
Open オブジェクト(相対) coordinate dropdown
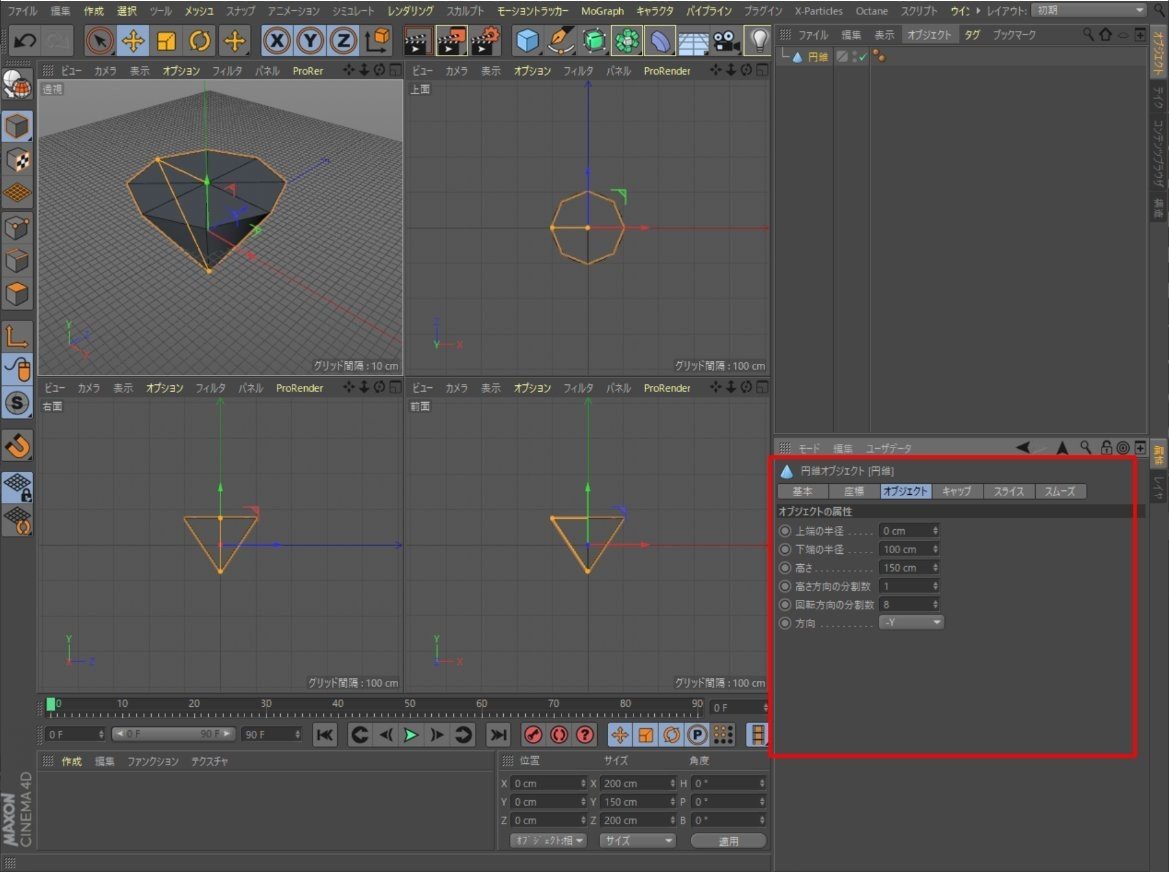click(549, 840)
